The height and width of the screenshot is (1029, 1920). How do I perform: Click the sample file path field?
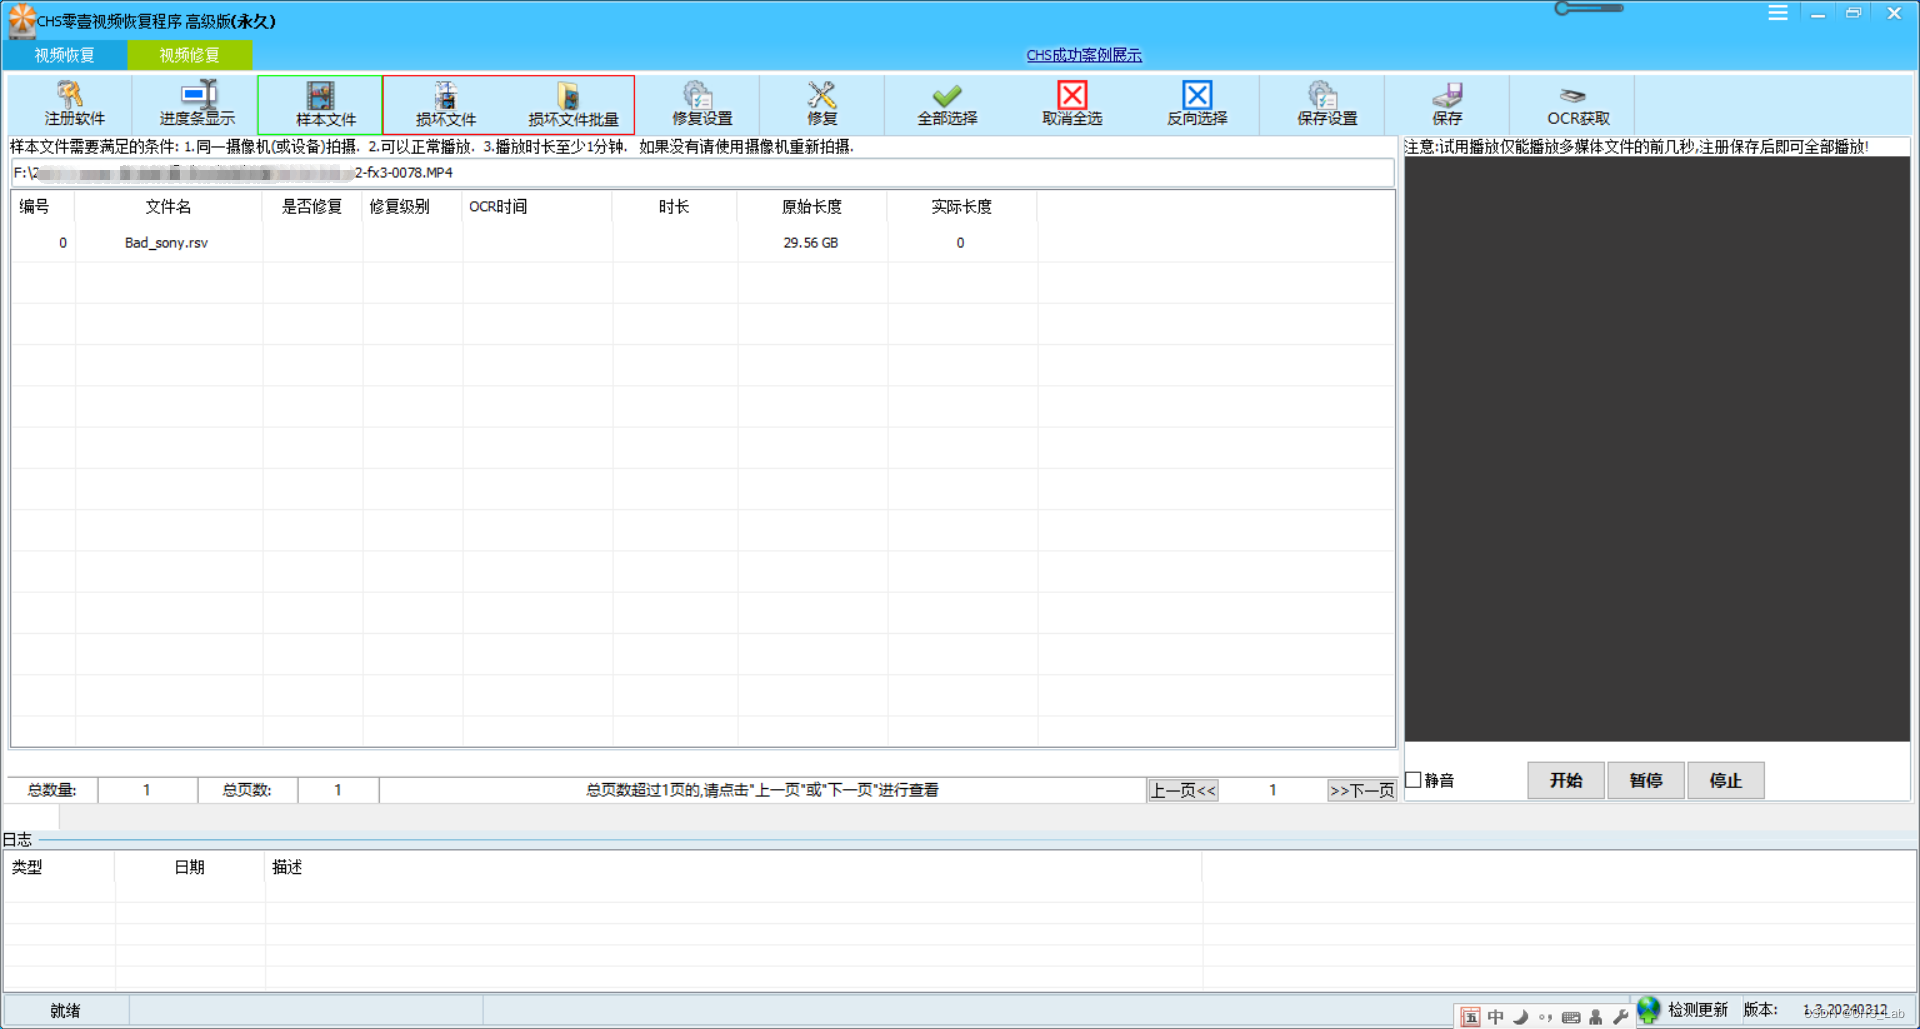[702, 173]
